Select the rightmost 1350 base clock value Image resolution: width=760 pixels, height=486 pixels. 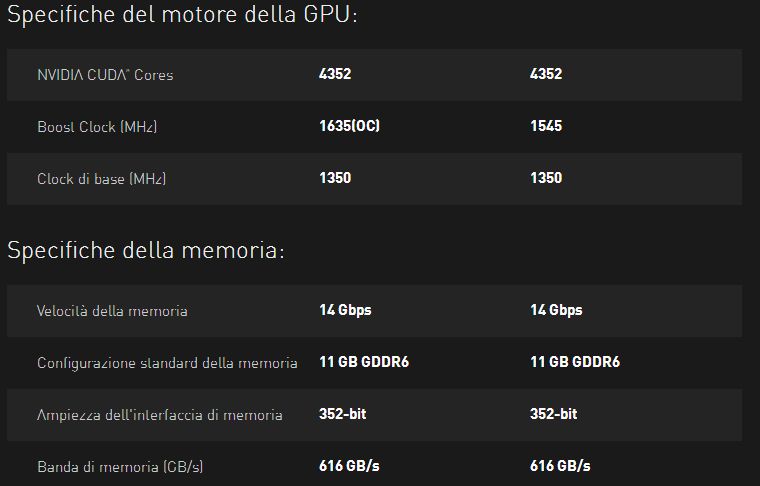(546, 178)
